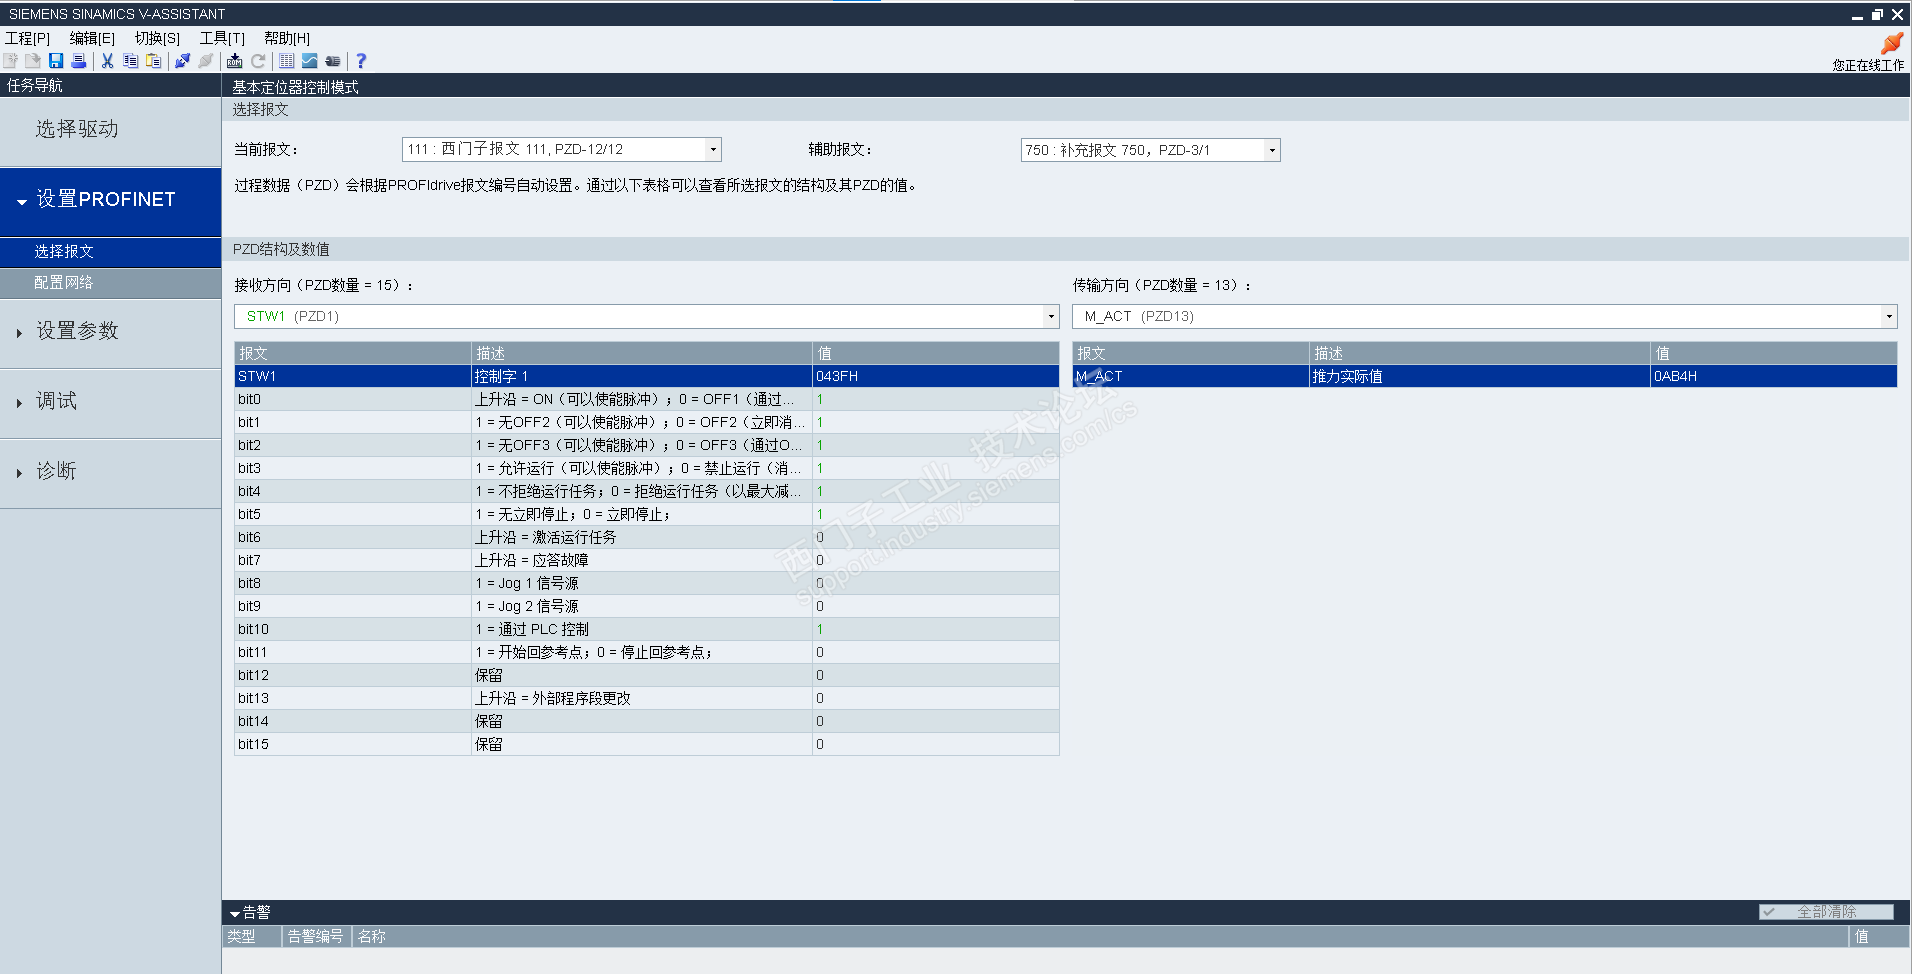1913x974 pixels.
Task: Click the 1 = 通过 PLC 控制 description cell
Action: coord(641,629)
